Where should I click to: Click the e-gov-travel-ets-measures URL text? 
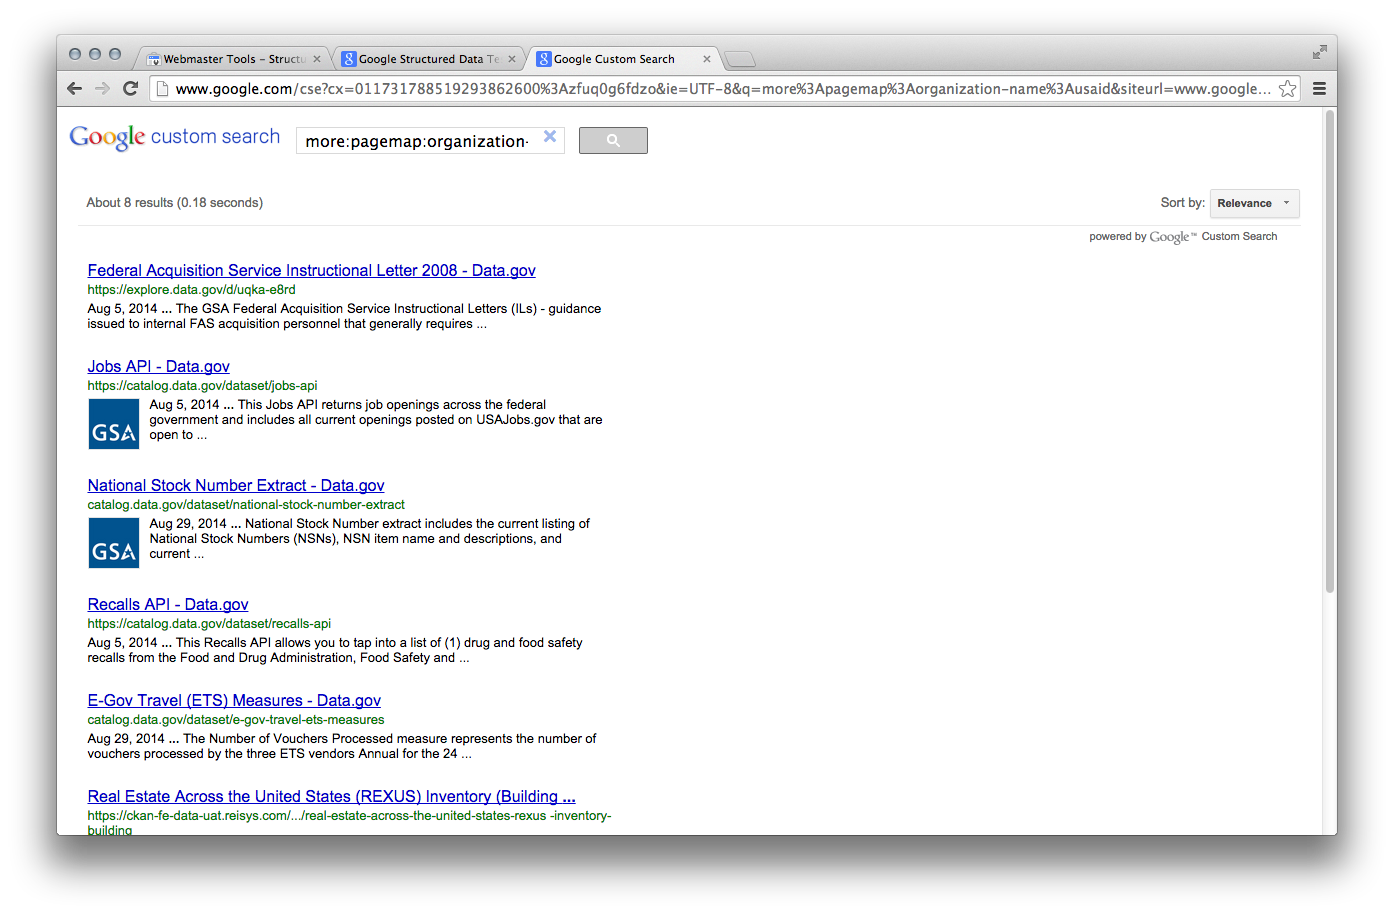[x=236, y=720]
